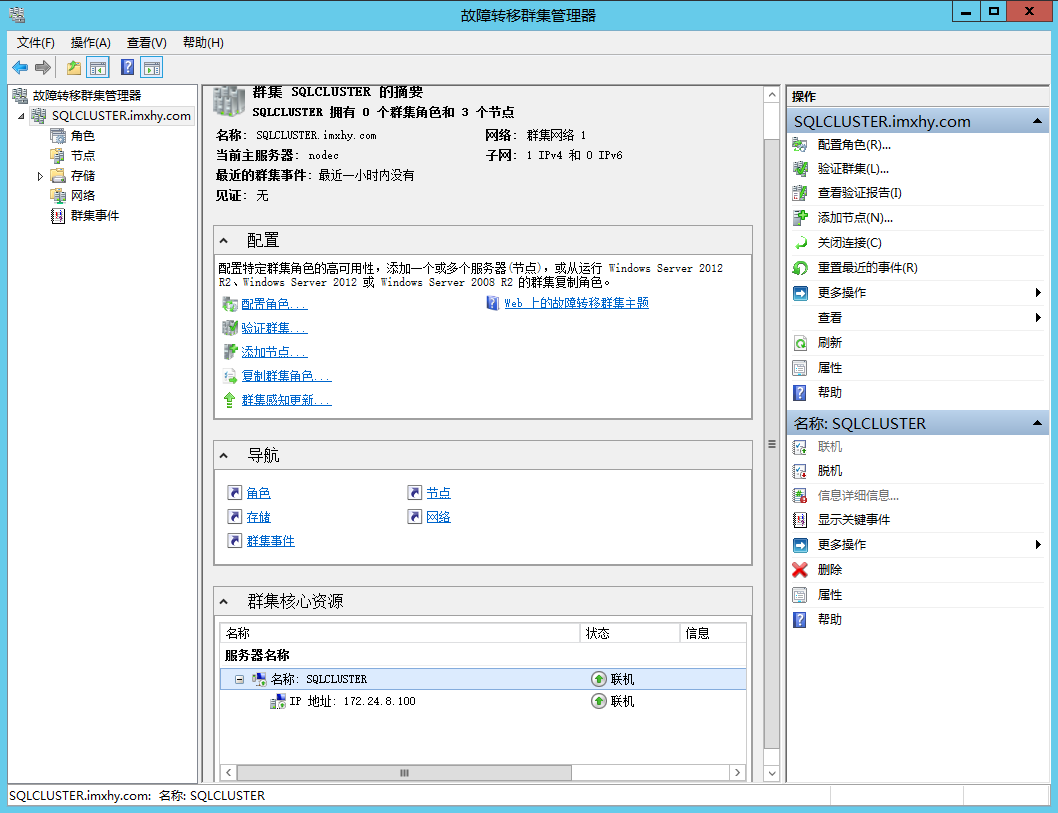Click the Up one level folder icon
The image size is (1058, 813).
[74, 67]
